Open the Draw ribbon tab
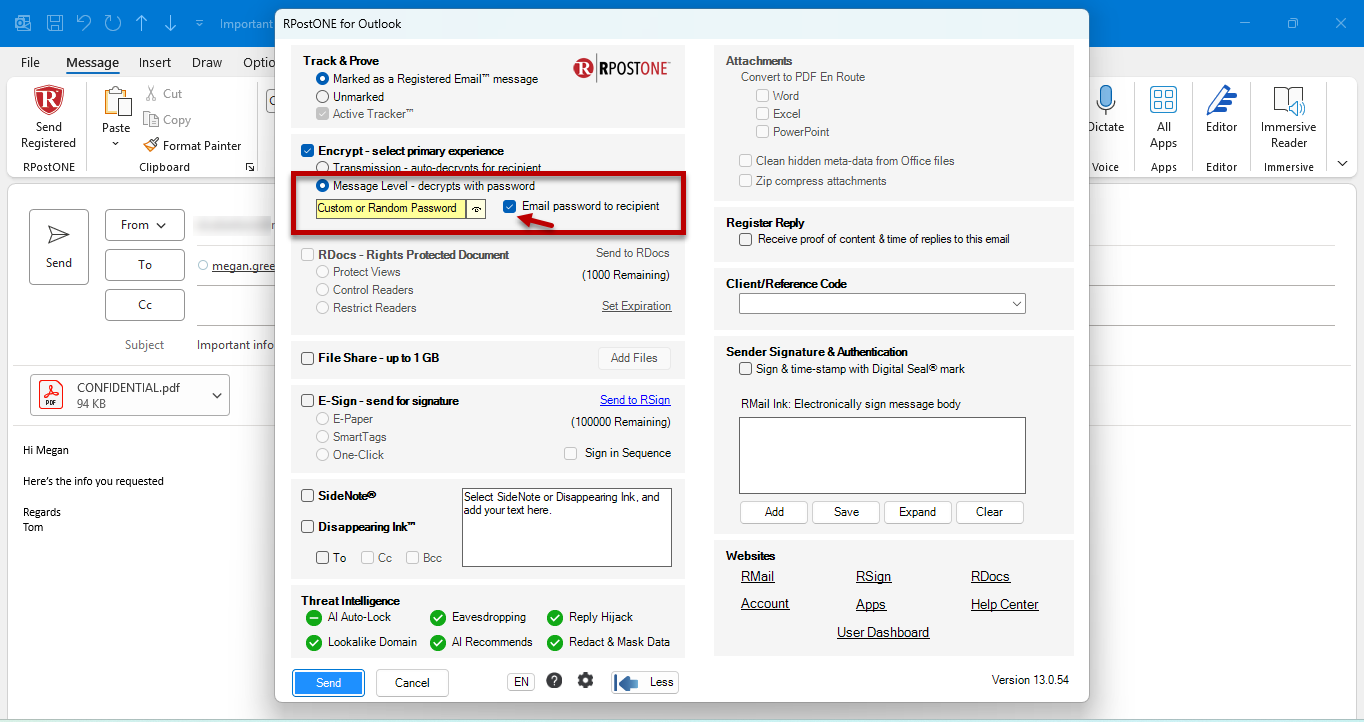Screen dimensions: 1364x722 (x=207, y=62)
